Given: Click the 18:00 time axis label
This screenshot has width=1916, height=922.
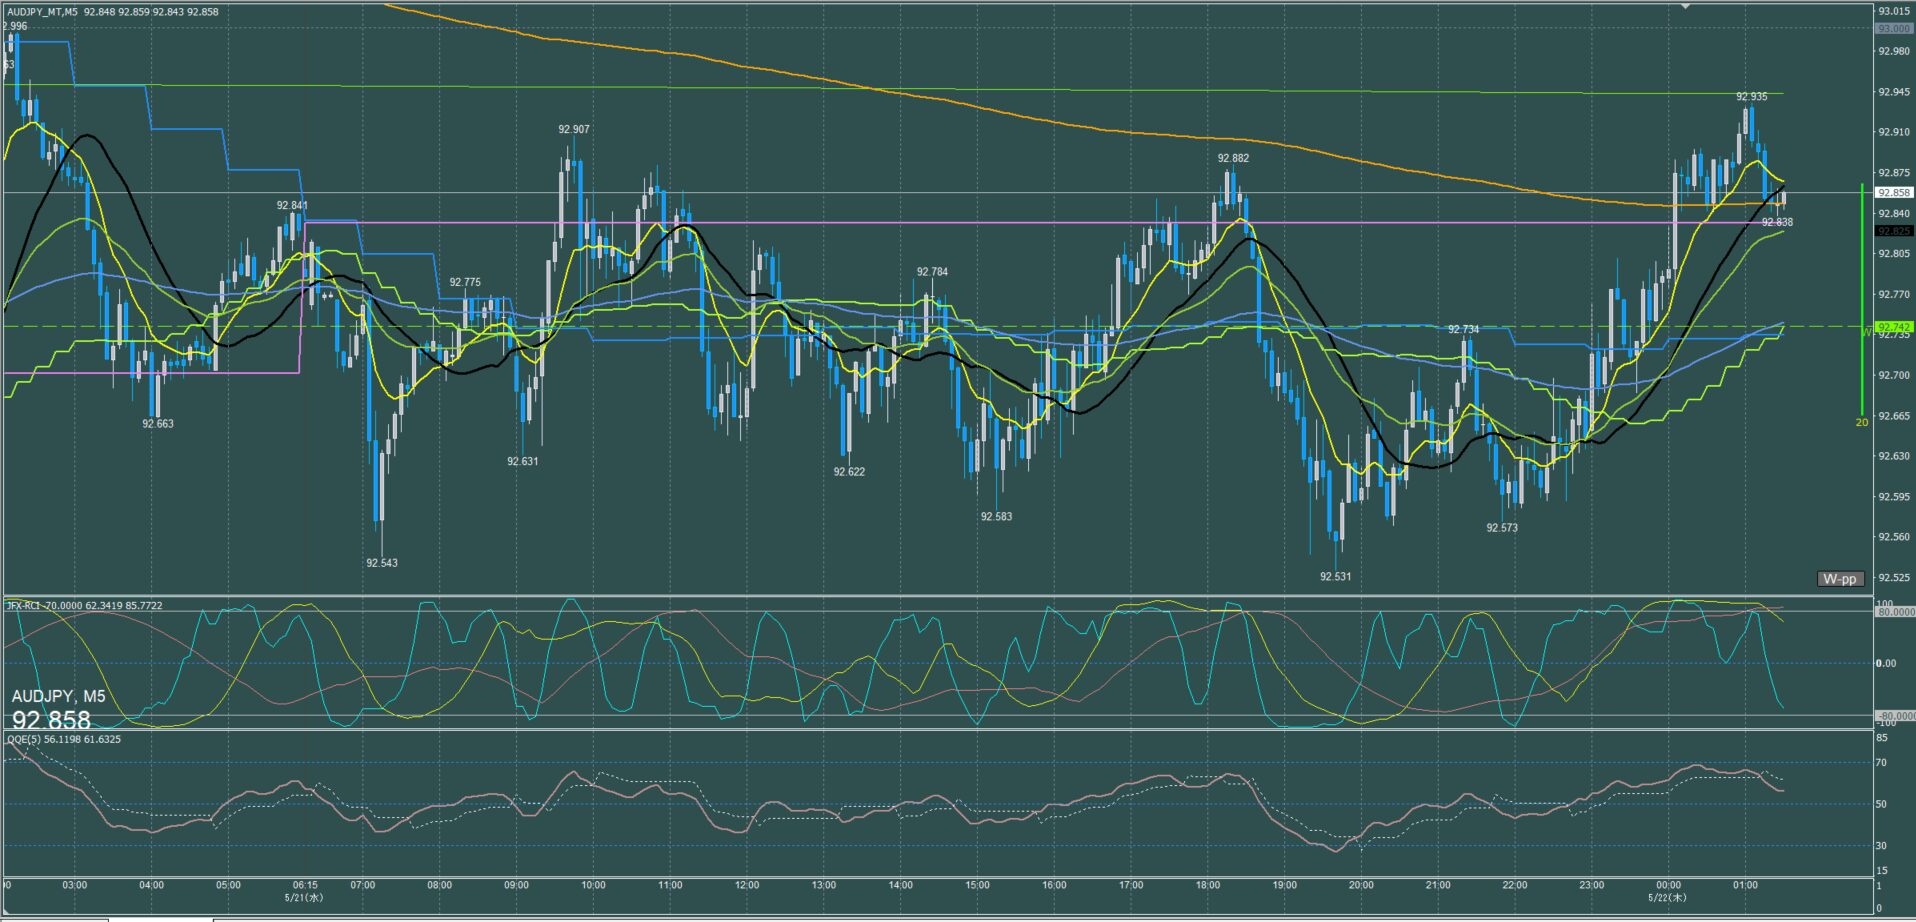Looking at the screenshot, I should point(1208,885).
